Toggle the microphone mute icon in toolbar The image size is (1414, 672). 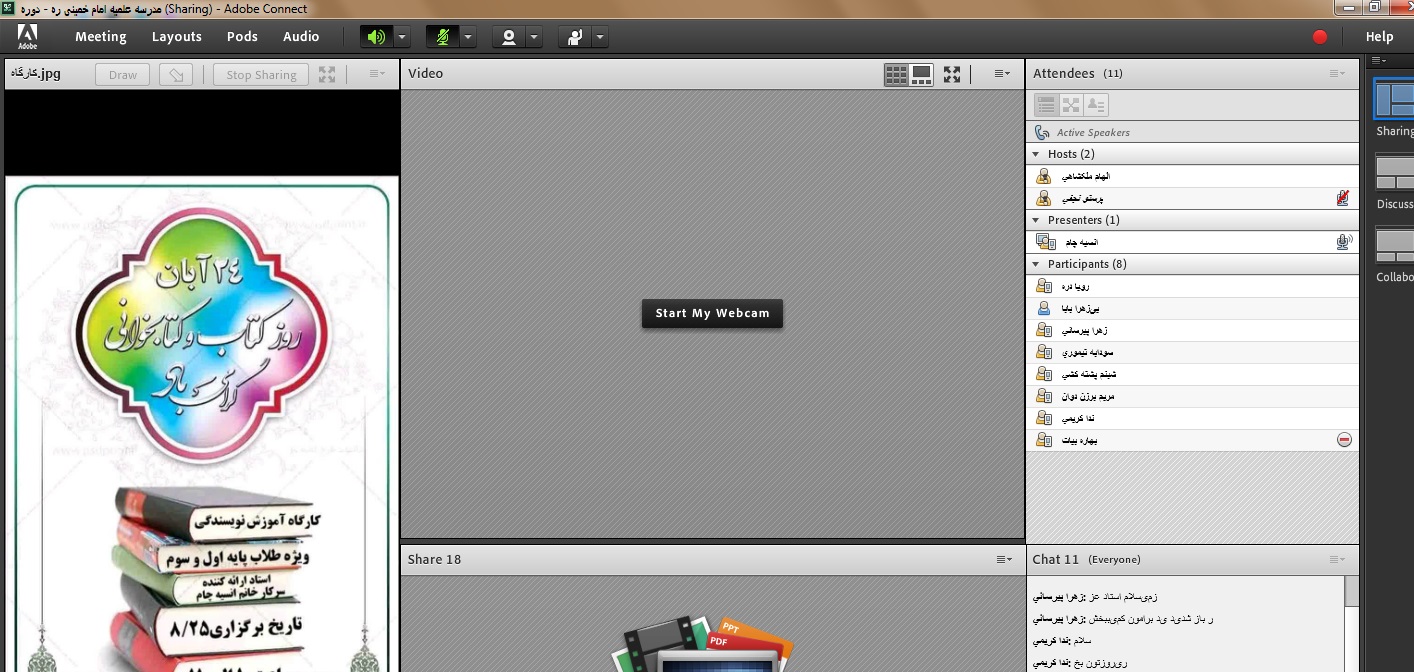(442, 37)
